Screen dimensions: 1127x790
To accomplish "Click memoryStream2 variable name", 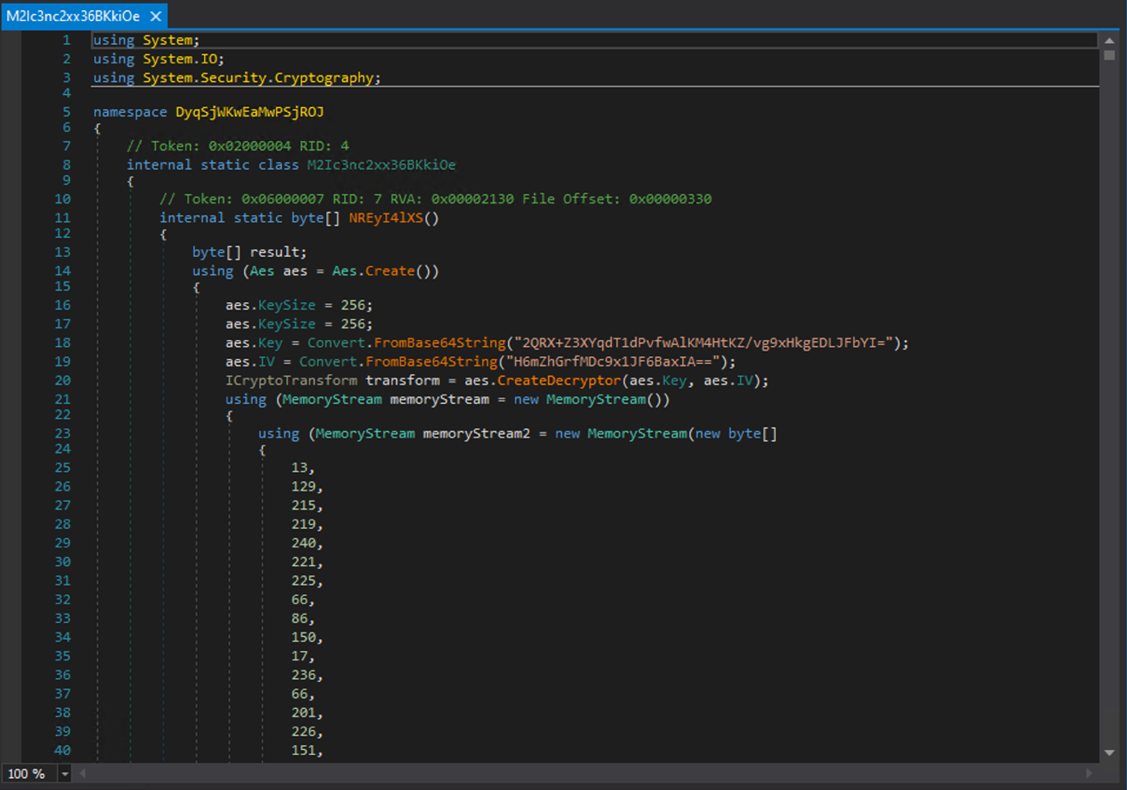I will pos(477,433).
